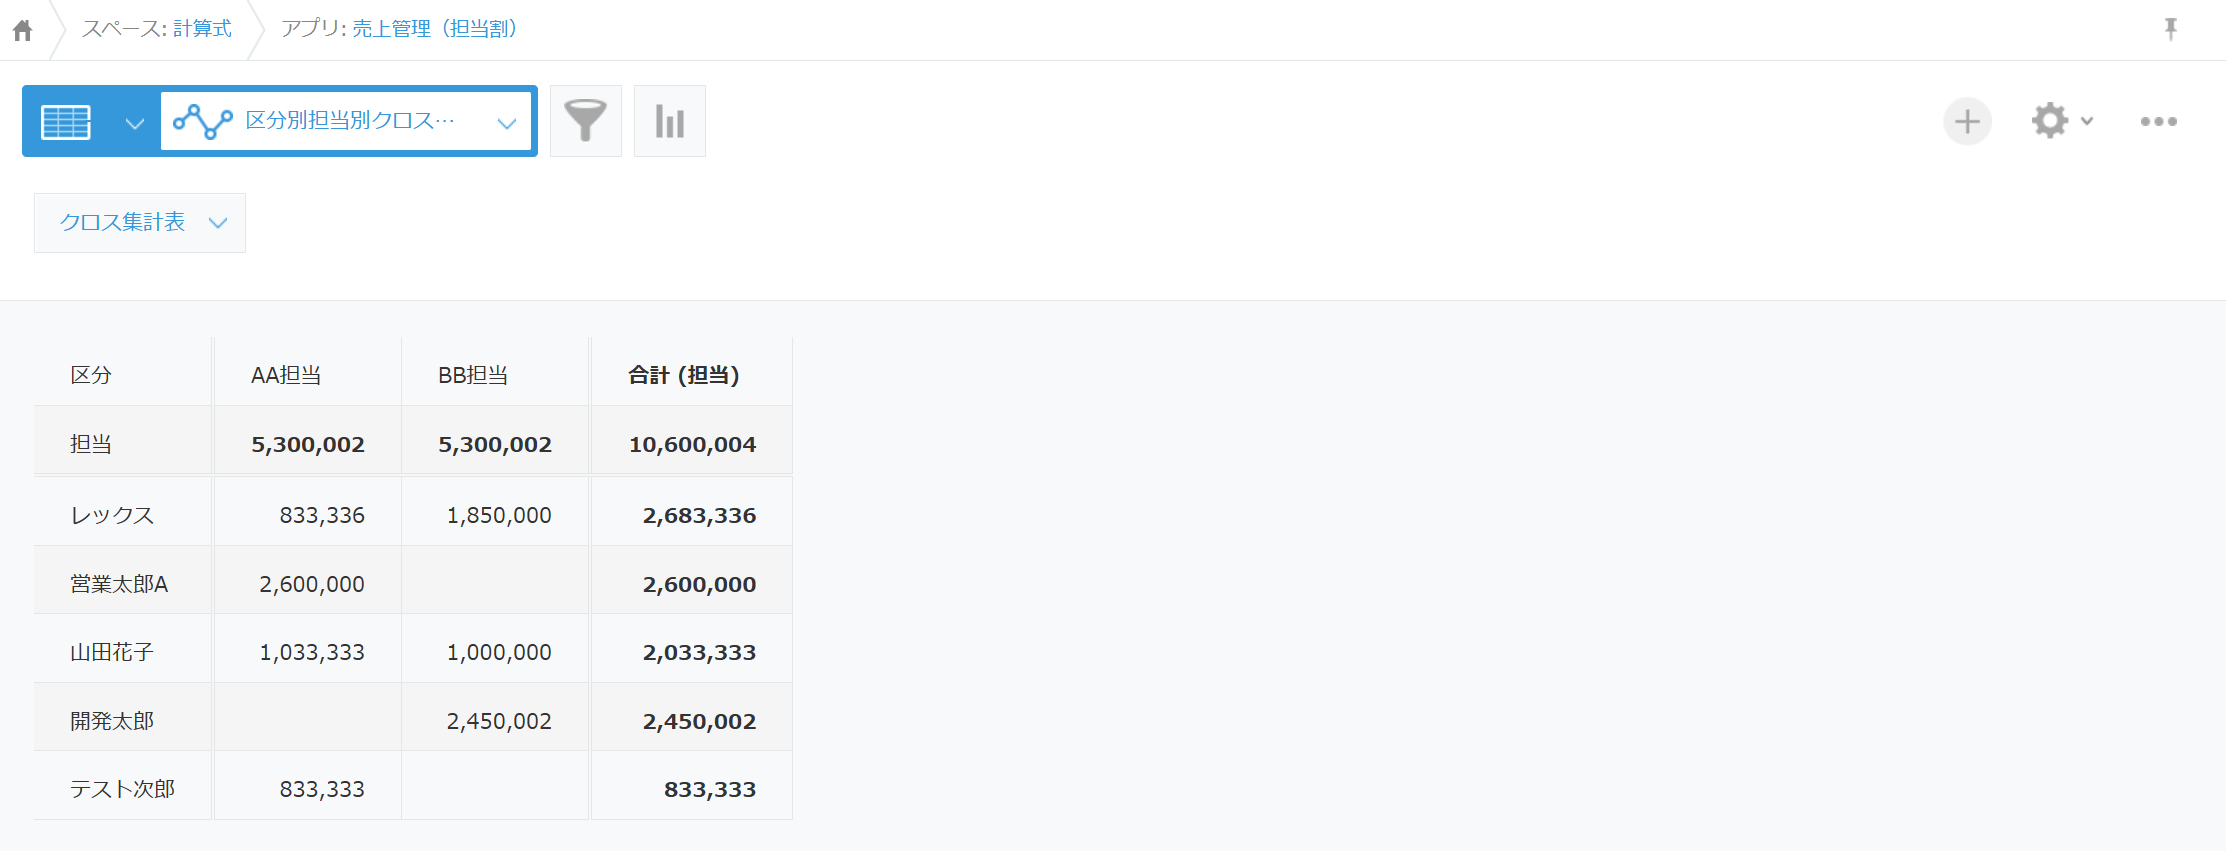Click the BB担当 value 2,450,002 for 開発太郎
Viewport: 2226px width, 851px height.
(499, 721)
